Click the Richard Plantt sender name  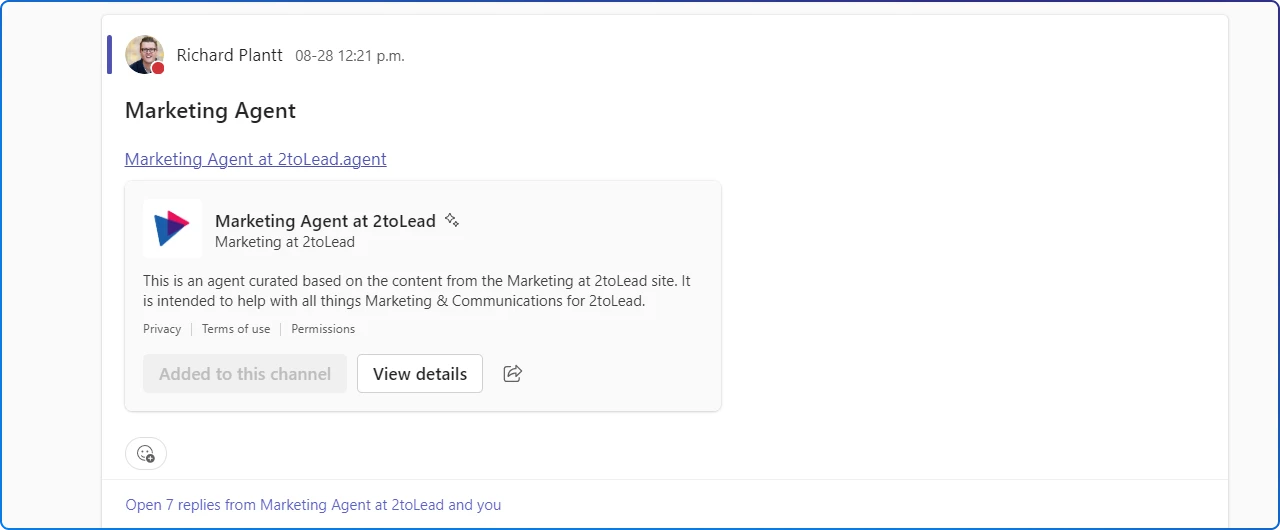pyautogui.click(x=230, y=55)
